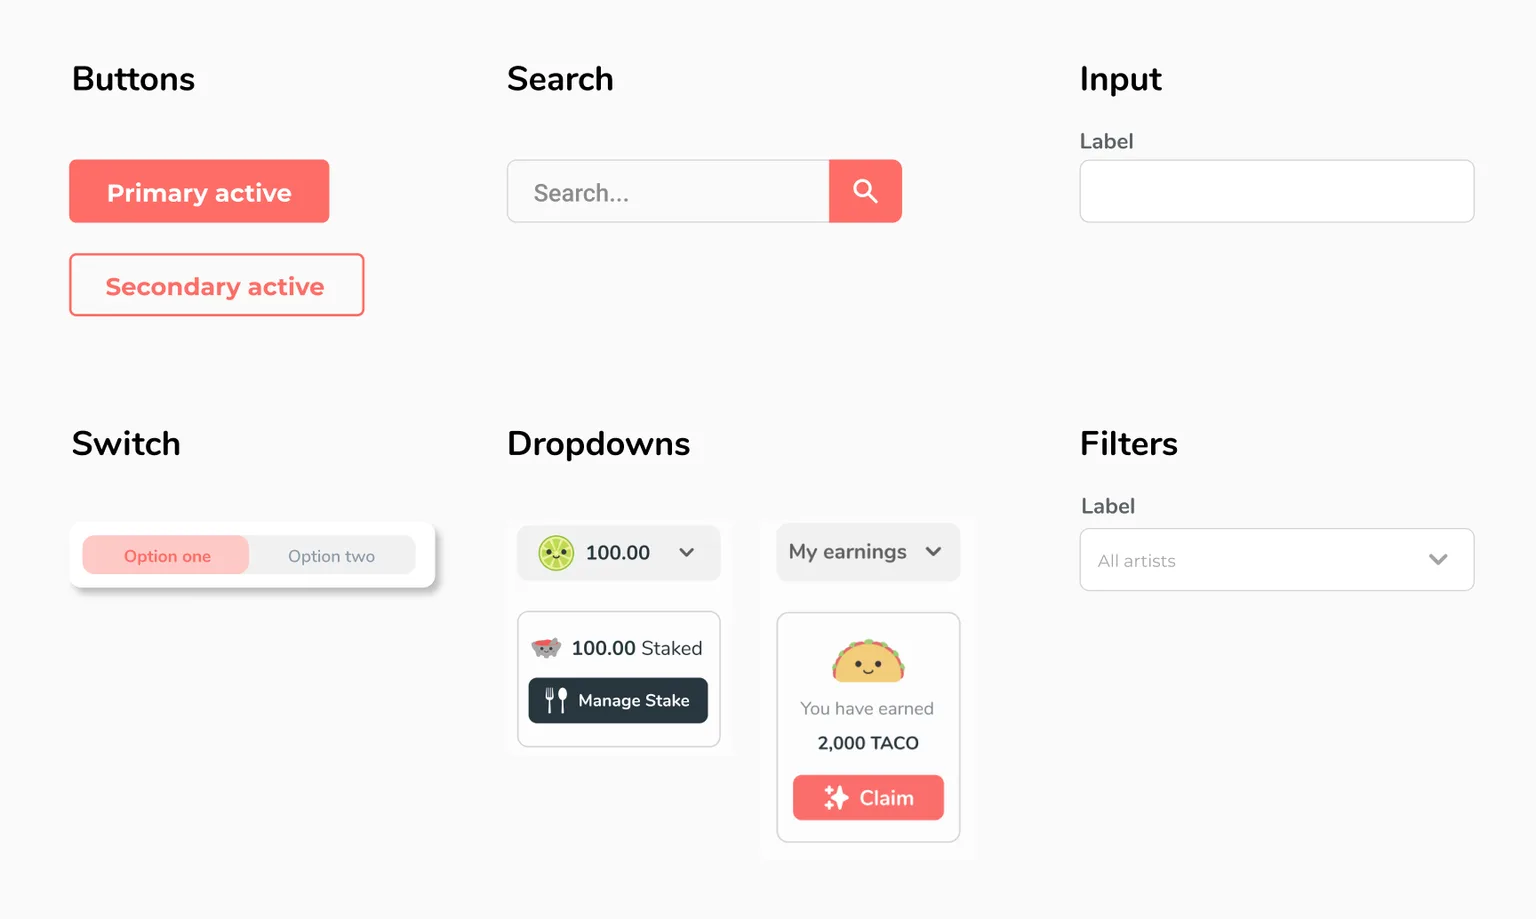
Task: Claim the earned TACO rewards
Action: [x=868, y=797]
